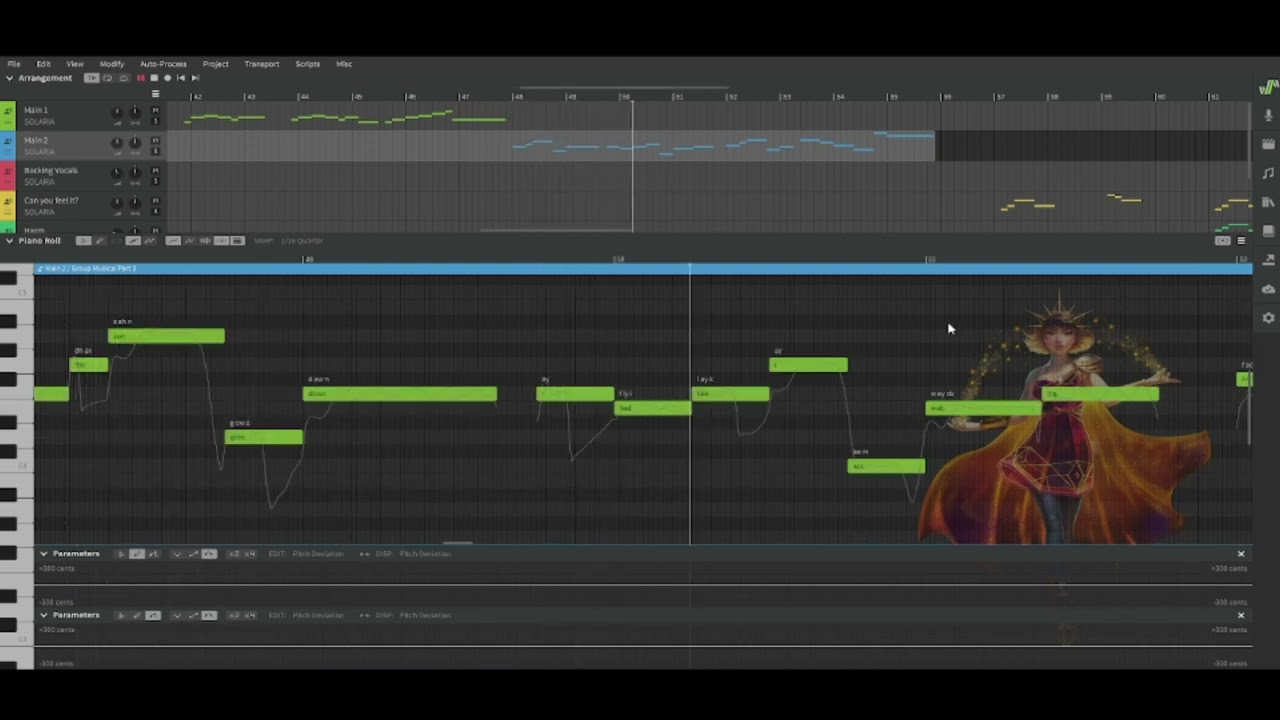Select pointer tool in upper Parameters panel
This screenshot has width=1280, height=720.
pos(120,554)
